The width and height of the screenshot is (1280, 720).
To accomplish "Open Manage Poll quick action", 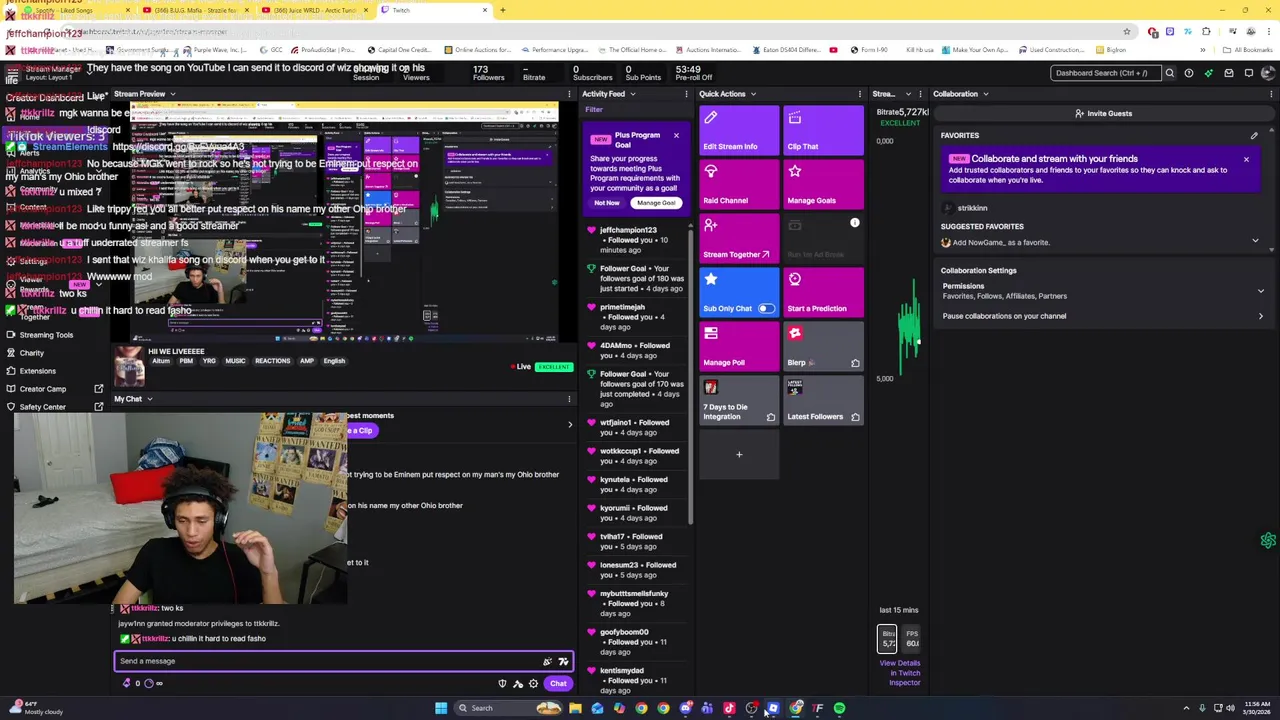I will (739, 346).
